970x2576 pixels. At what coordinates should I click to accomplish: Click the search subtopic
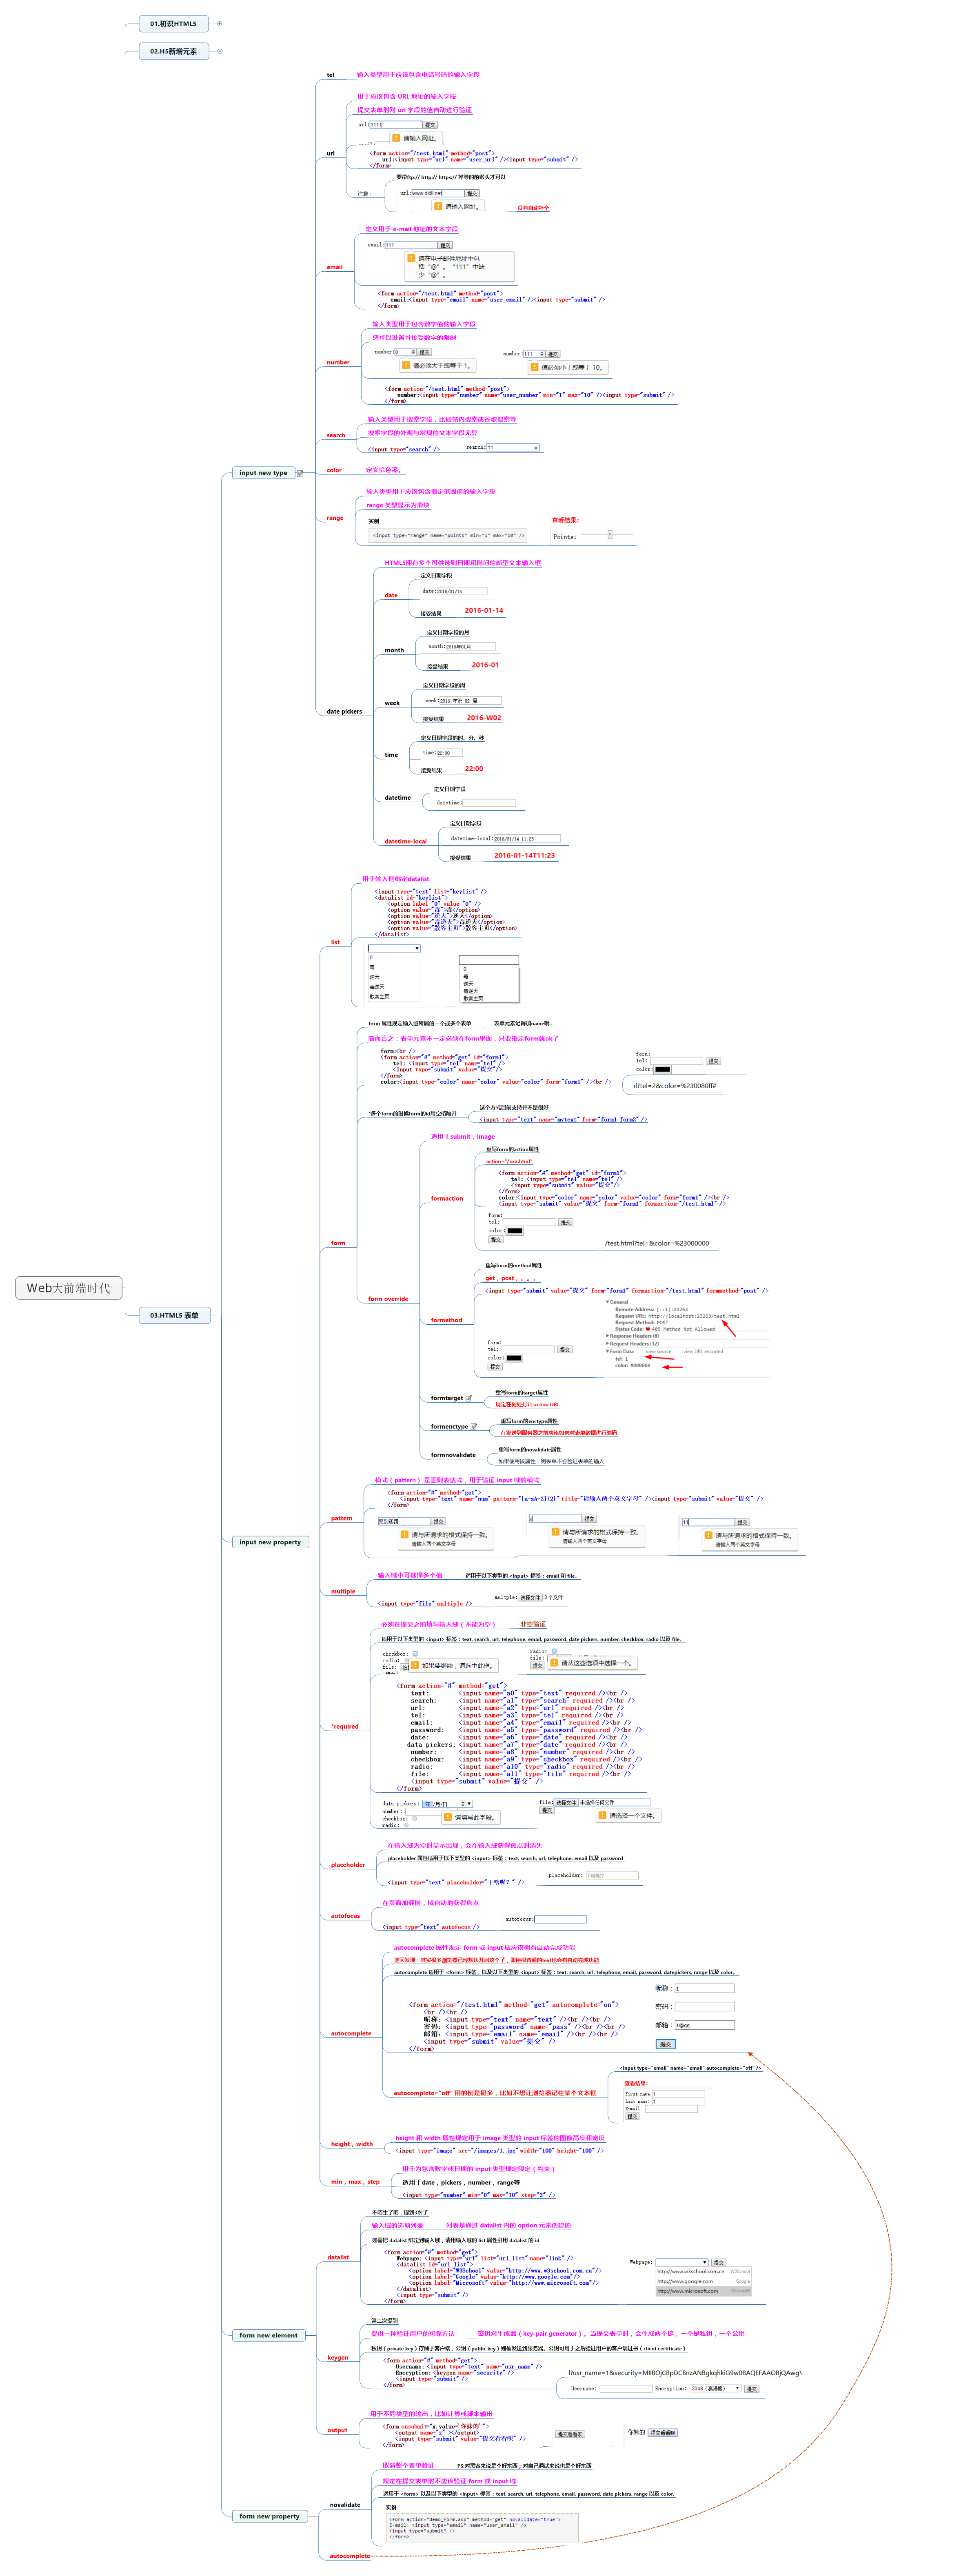tap(336, 435)
